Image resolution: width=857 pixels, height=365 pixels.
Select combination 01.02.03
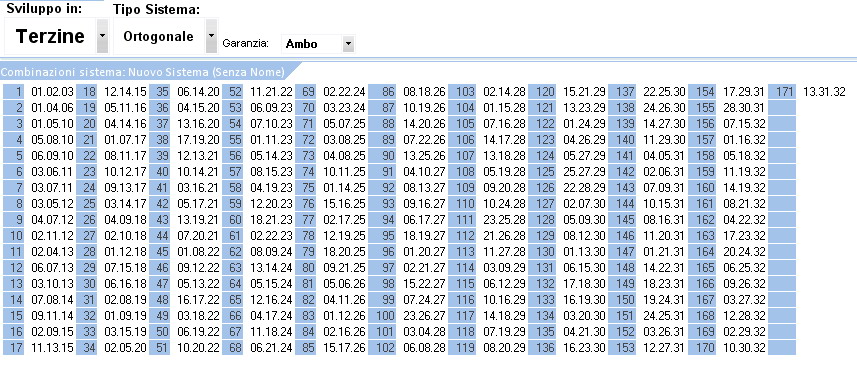pos(52,92)
